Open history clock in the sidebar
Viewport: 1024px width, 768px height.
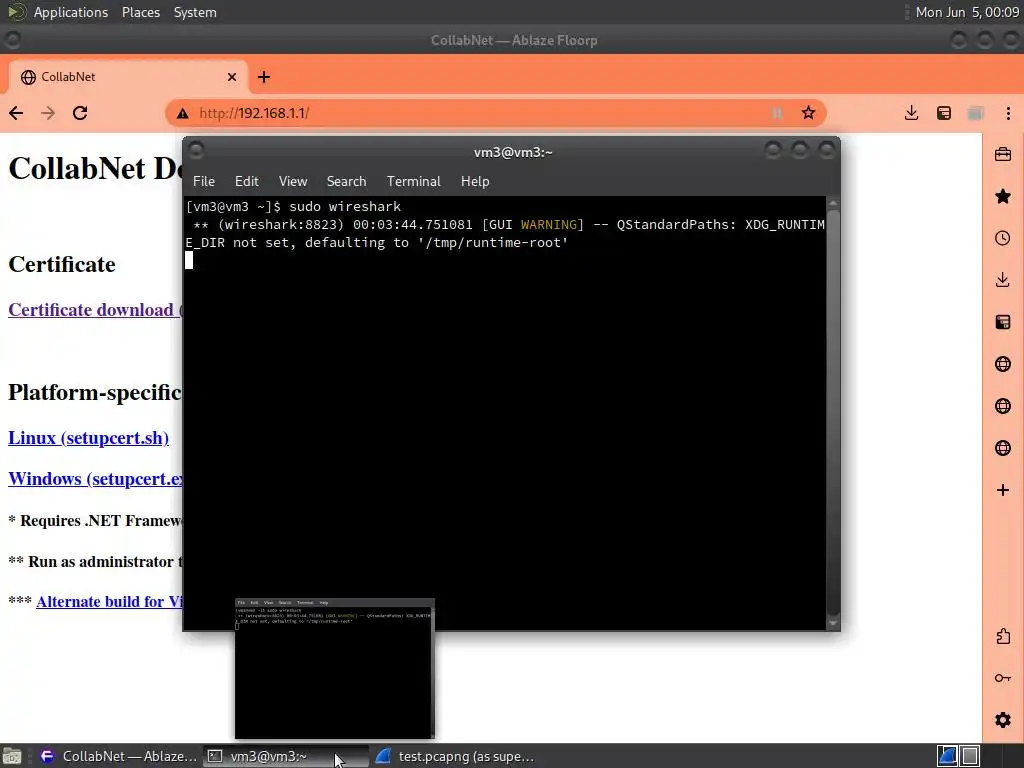[x=1003, y=238]
